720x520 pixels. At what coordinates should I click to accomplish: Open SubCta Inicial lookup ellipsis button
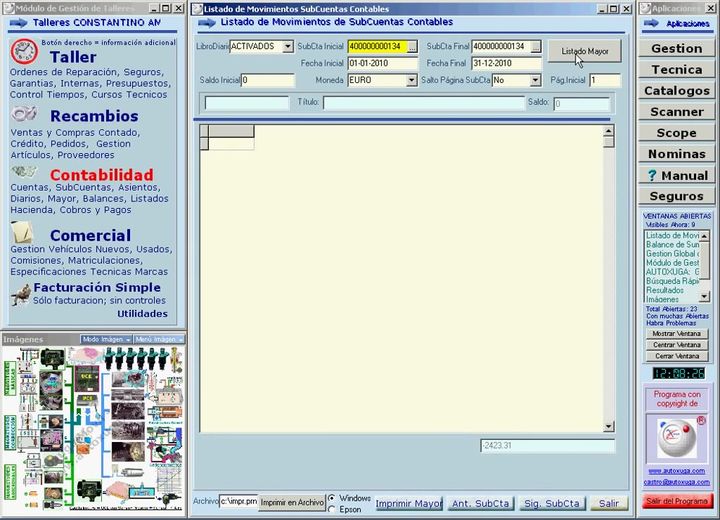coord(412,46)
